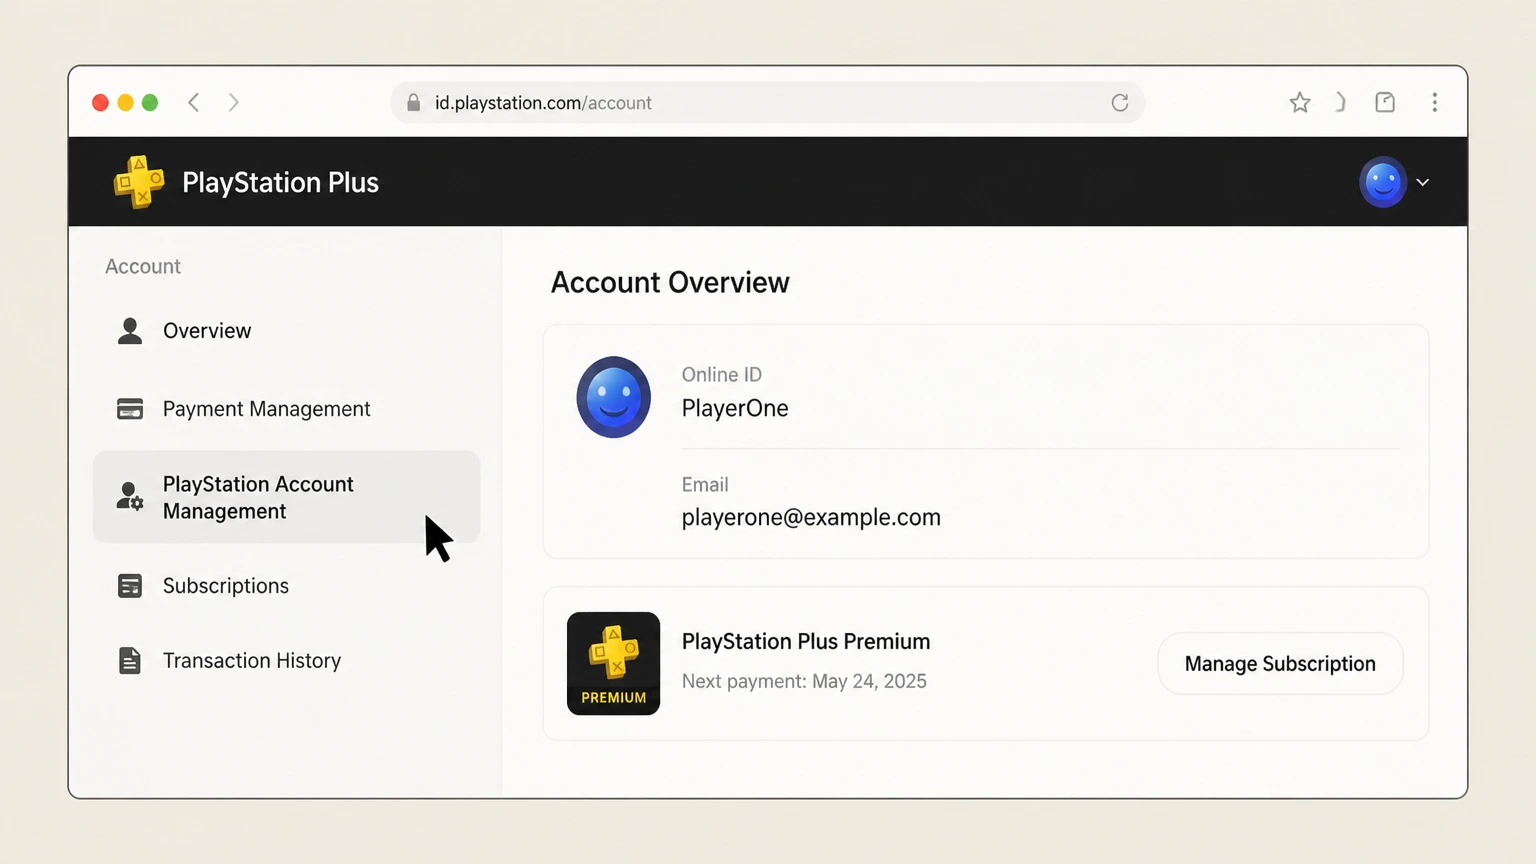Maximize the window with the green button
The height and width of the screenshot is (864, 1536).
[150, 102]
